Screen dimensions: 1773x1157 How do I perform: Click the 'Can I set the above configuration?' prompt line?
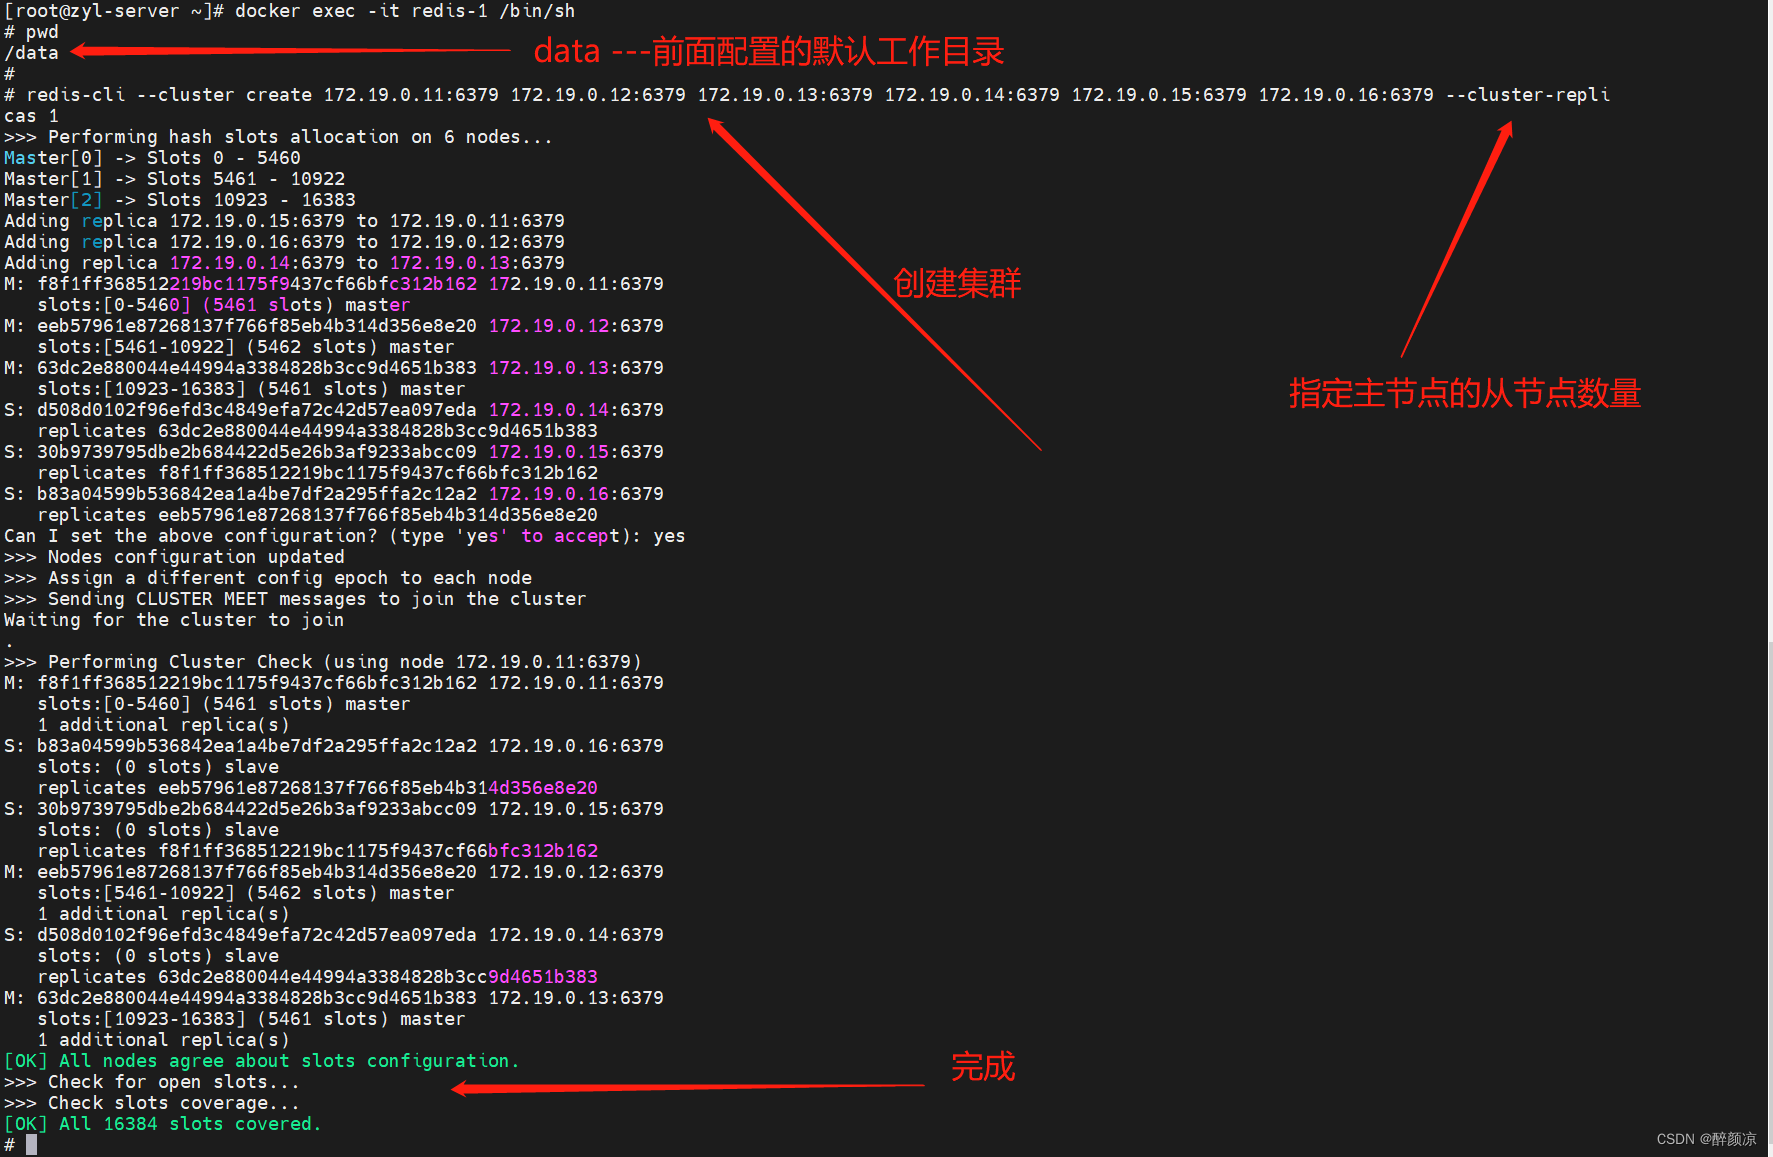[x=345, y=536]
